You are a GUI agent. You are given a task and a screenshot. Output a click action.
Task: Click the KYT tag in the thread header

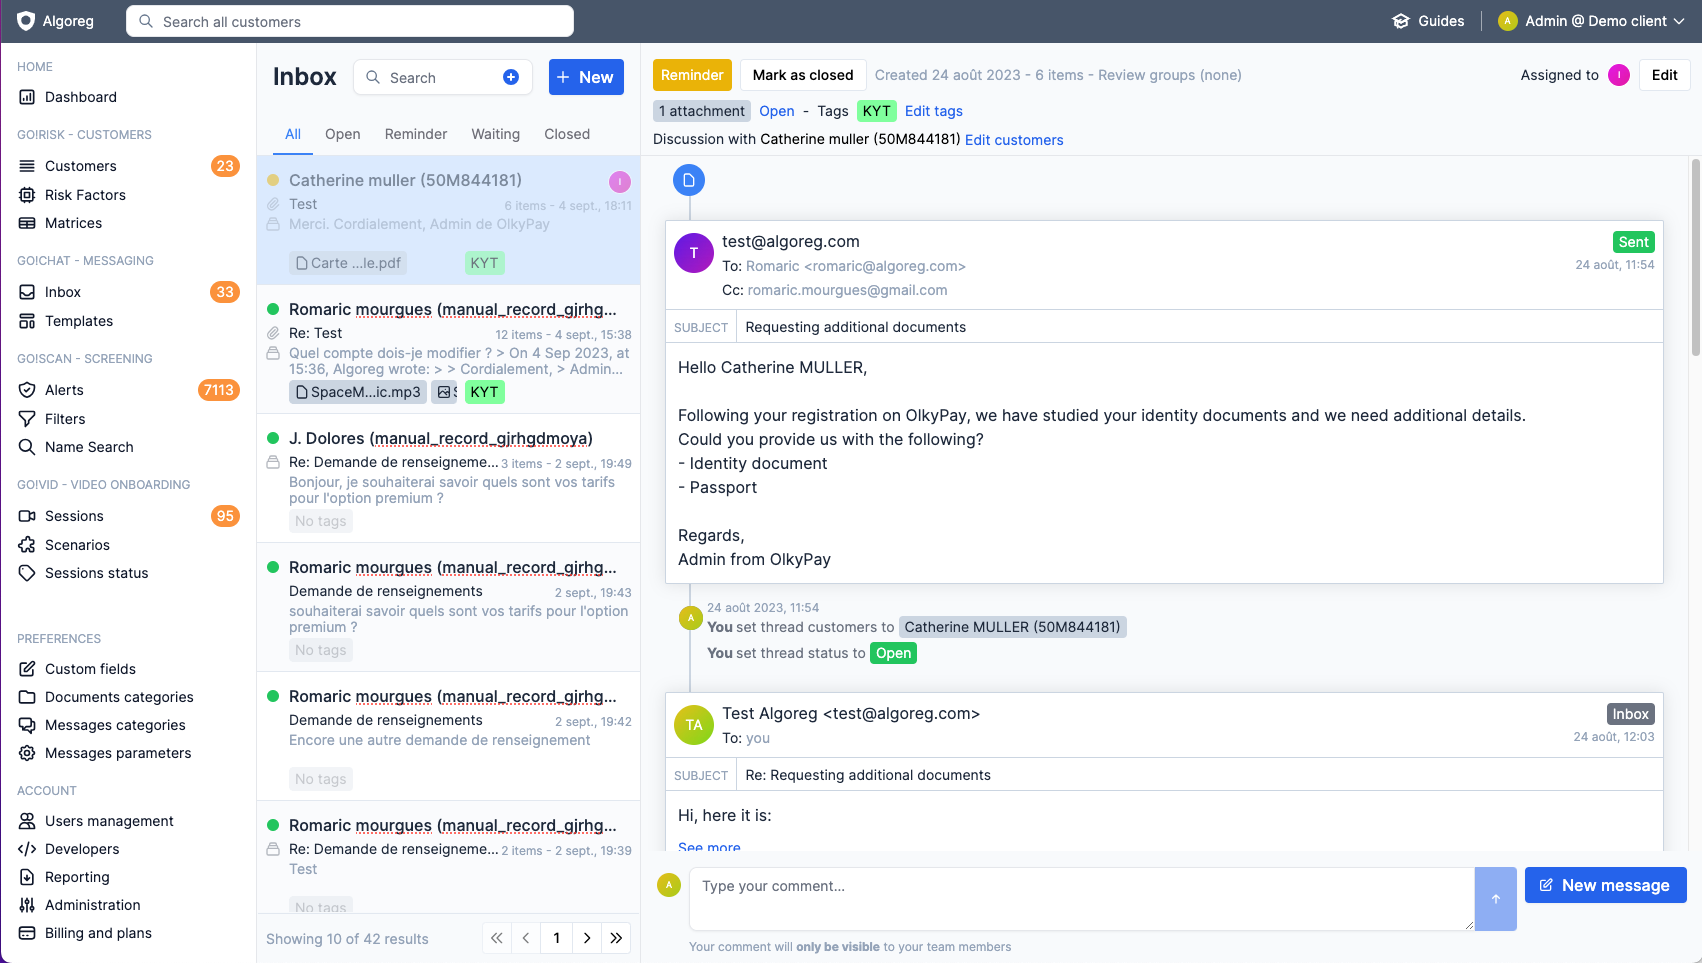pos(877,111)
